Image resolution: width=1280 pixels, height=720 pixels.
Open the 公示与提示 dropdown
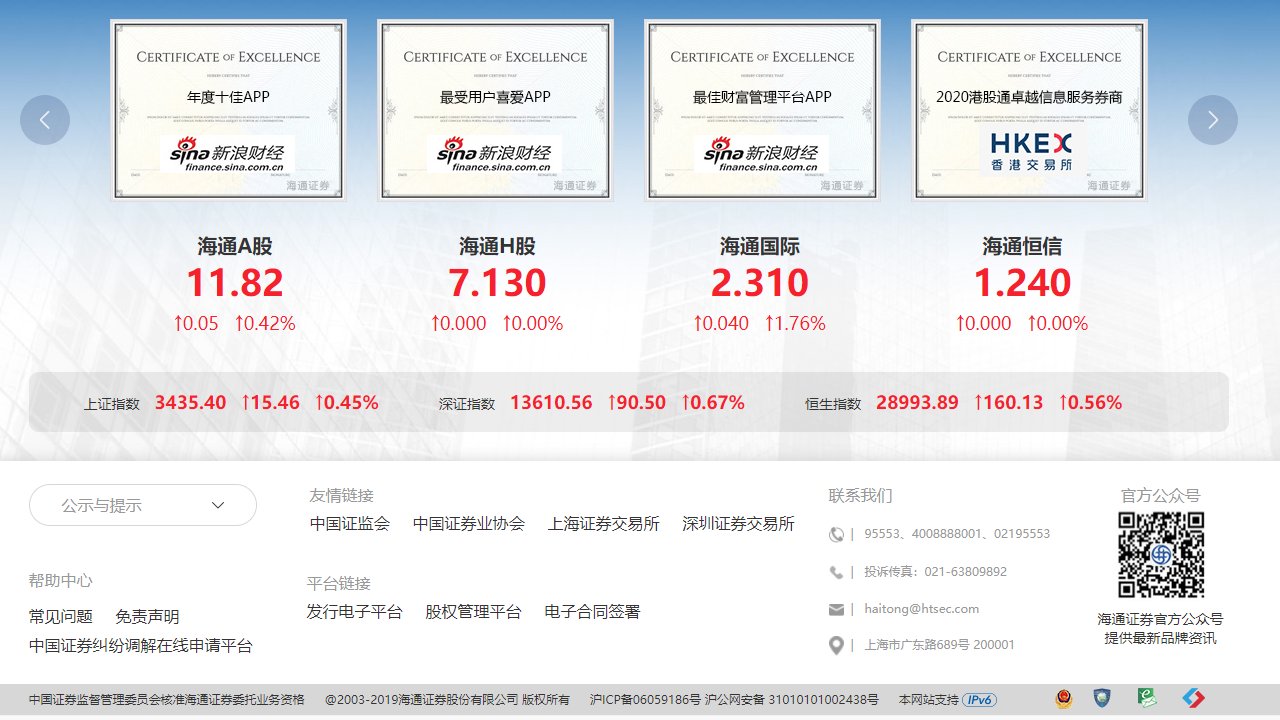point(143,505)
